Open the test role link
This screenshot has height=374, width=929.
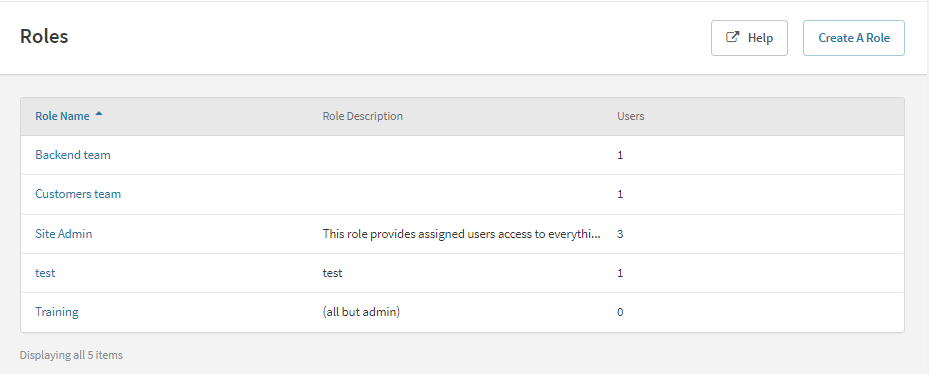[45, 273]
